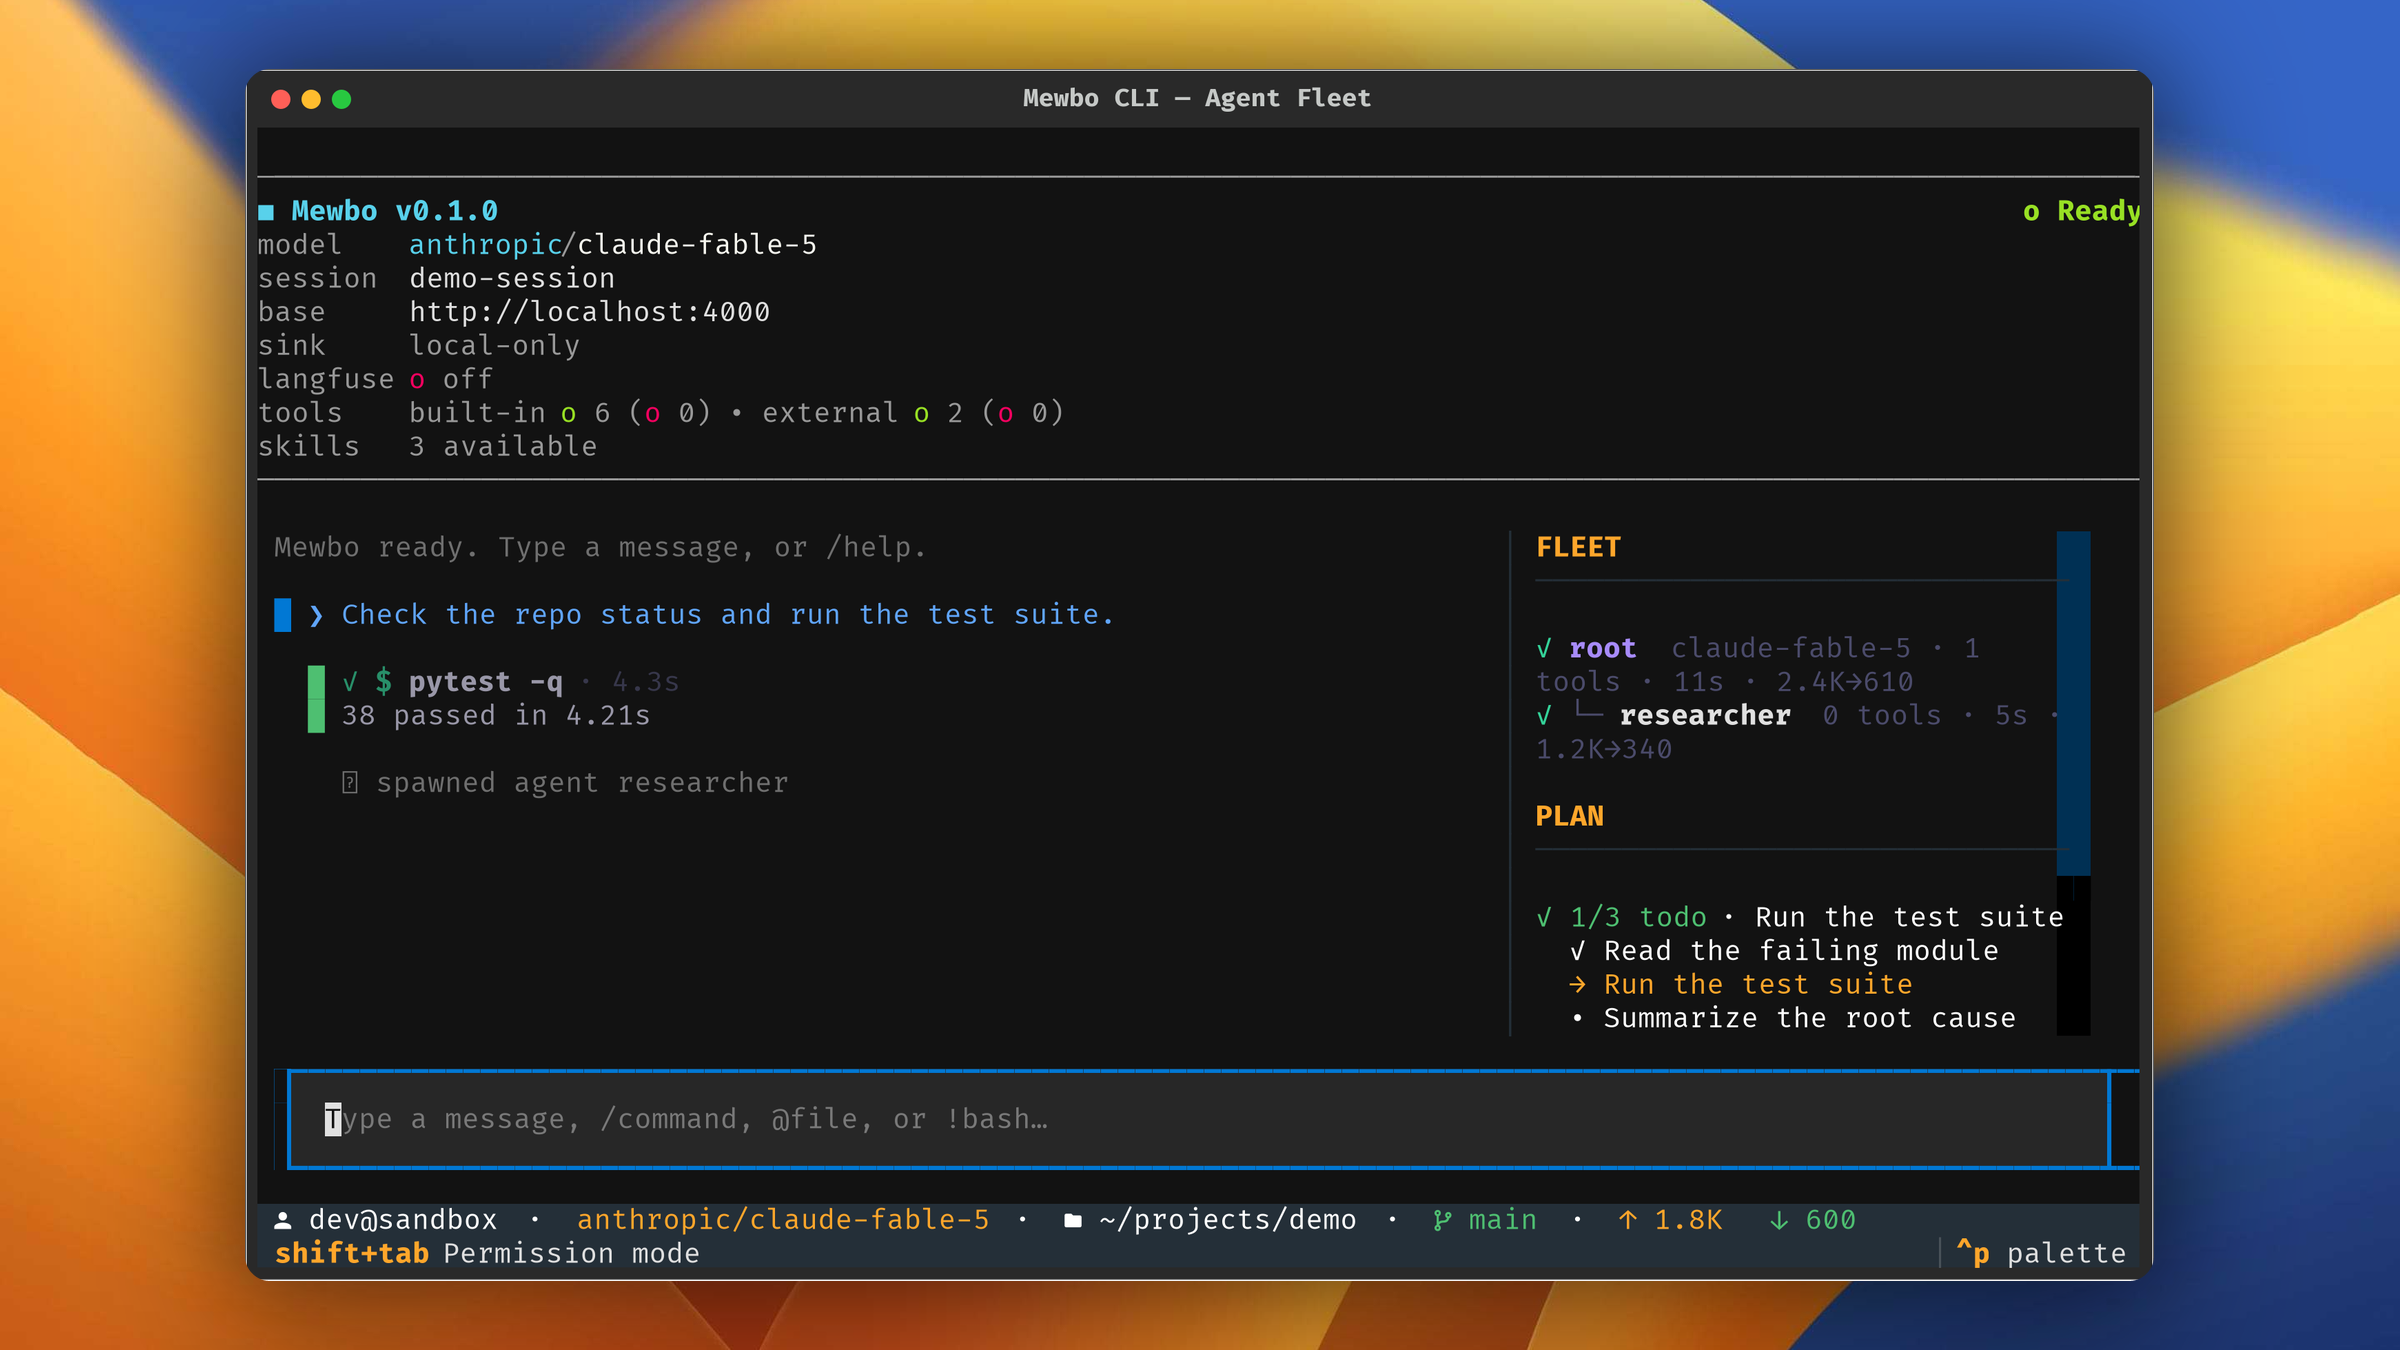
Task: Click the main branch label
Action: [1503, 1220]
